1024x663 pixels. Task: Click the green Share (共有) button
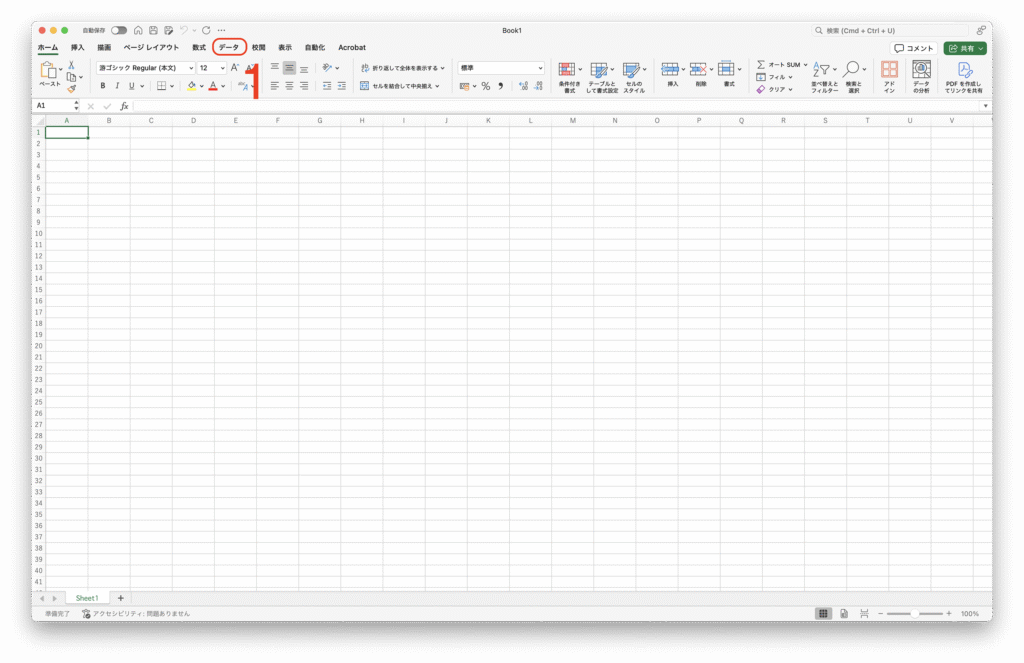pyautogui.click(x=965, y=48)
